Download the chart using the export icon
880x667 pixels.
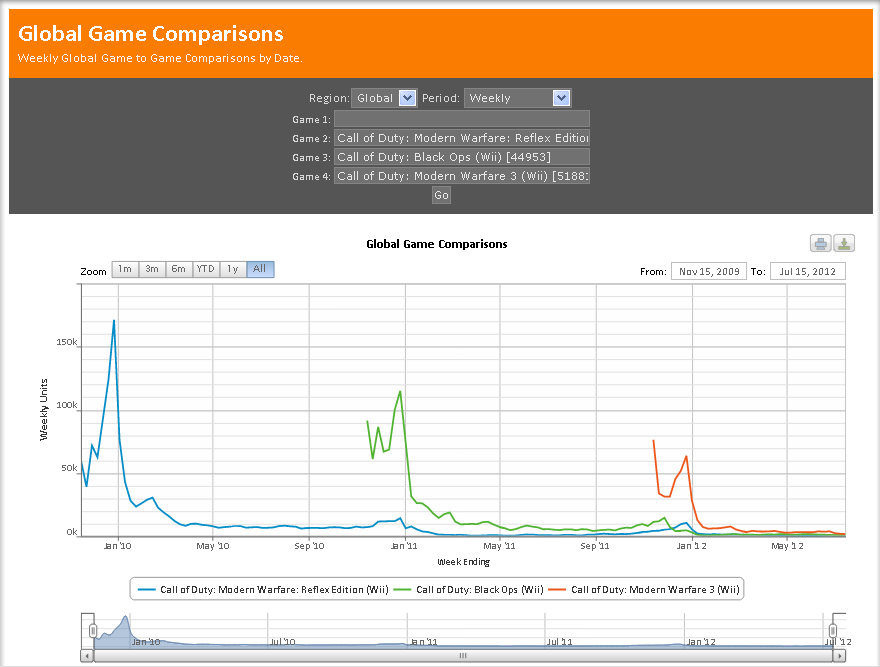pyautogui.click(x=844, y=243)
